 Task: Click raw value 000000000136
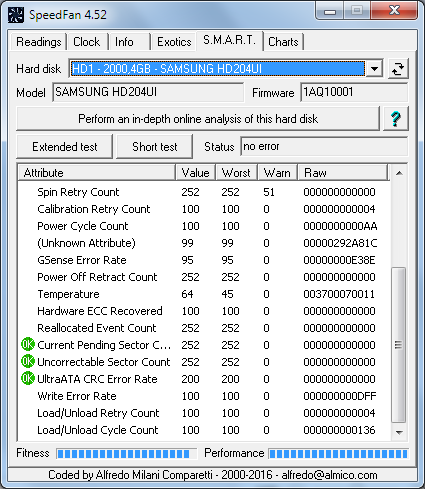(339, 430)
